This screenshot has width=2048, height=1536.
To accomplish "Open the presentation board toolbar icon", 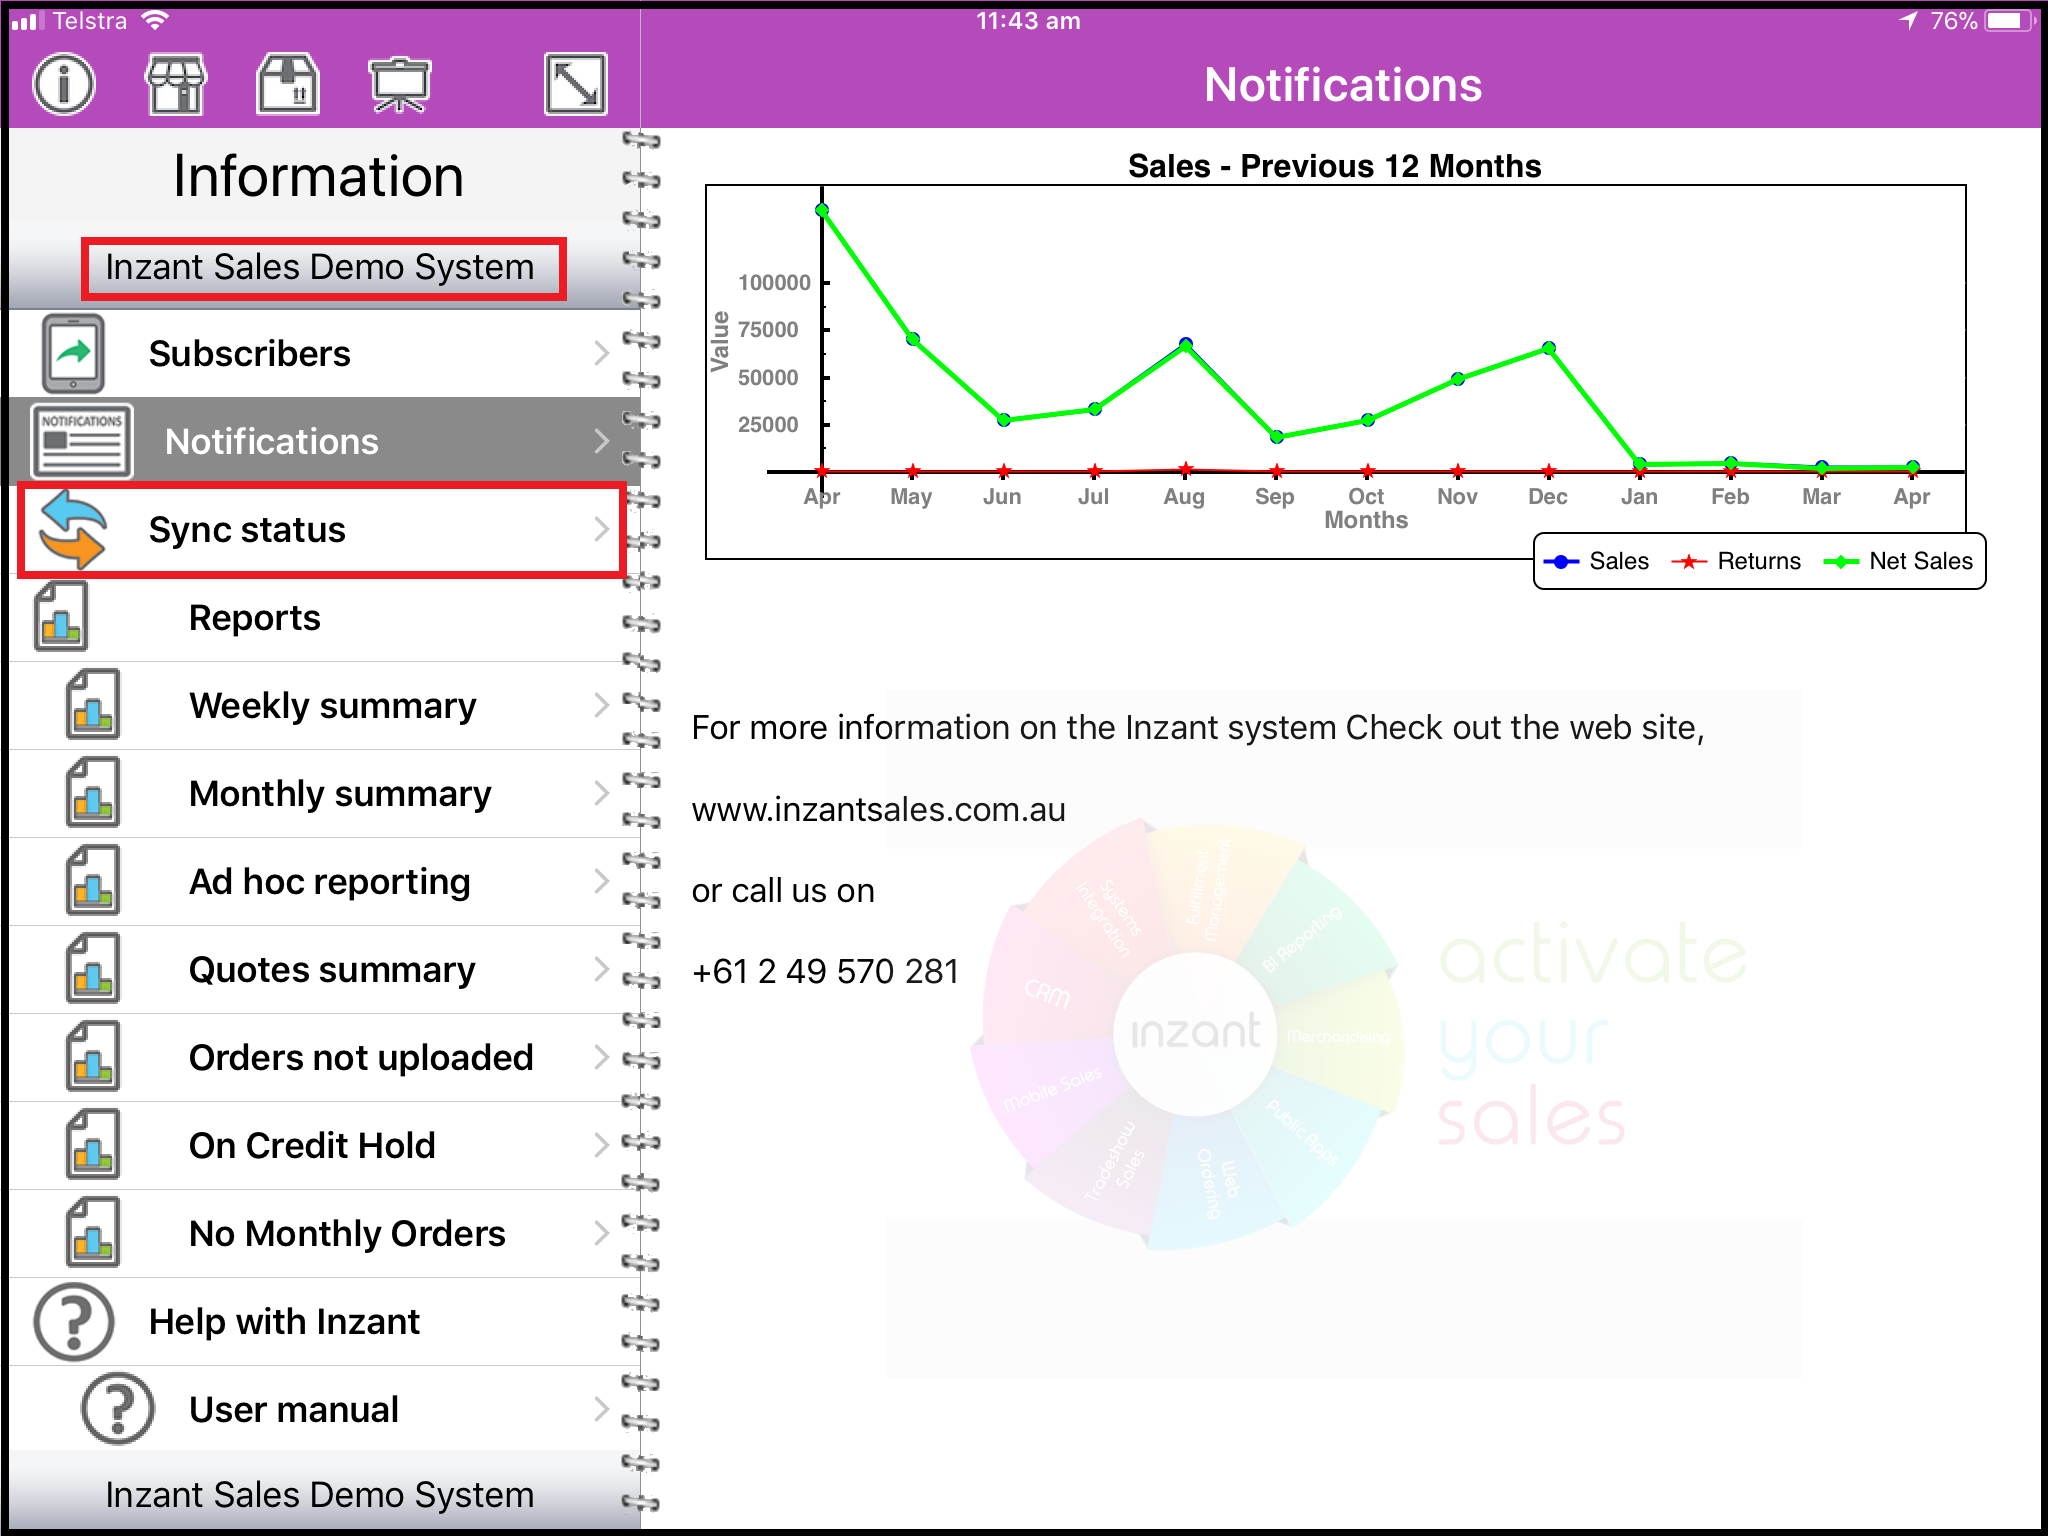I will coord(399,84).
